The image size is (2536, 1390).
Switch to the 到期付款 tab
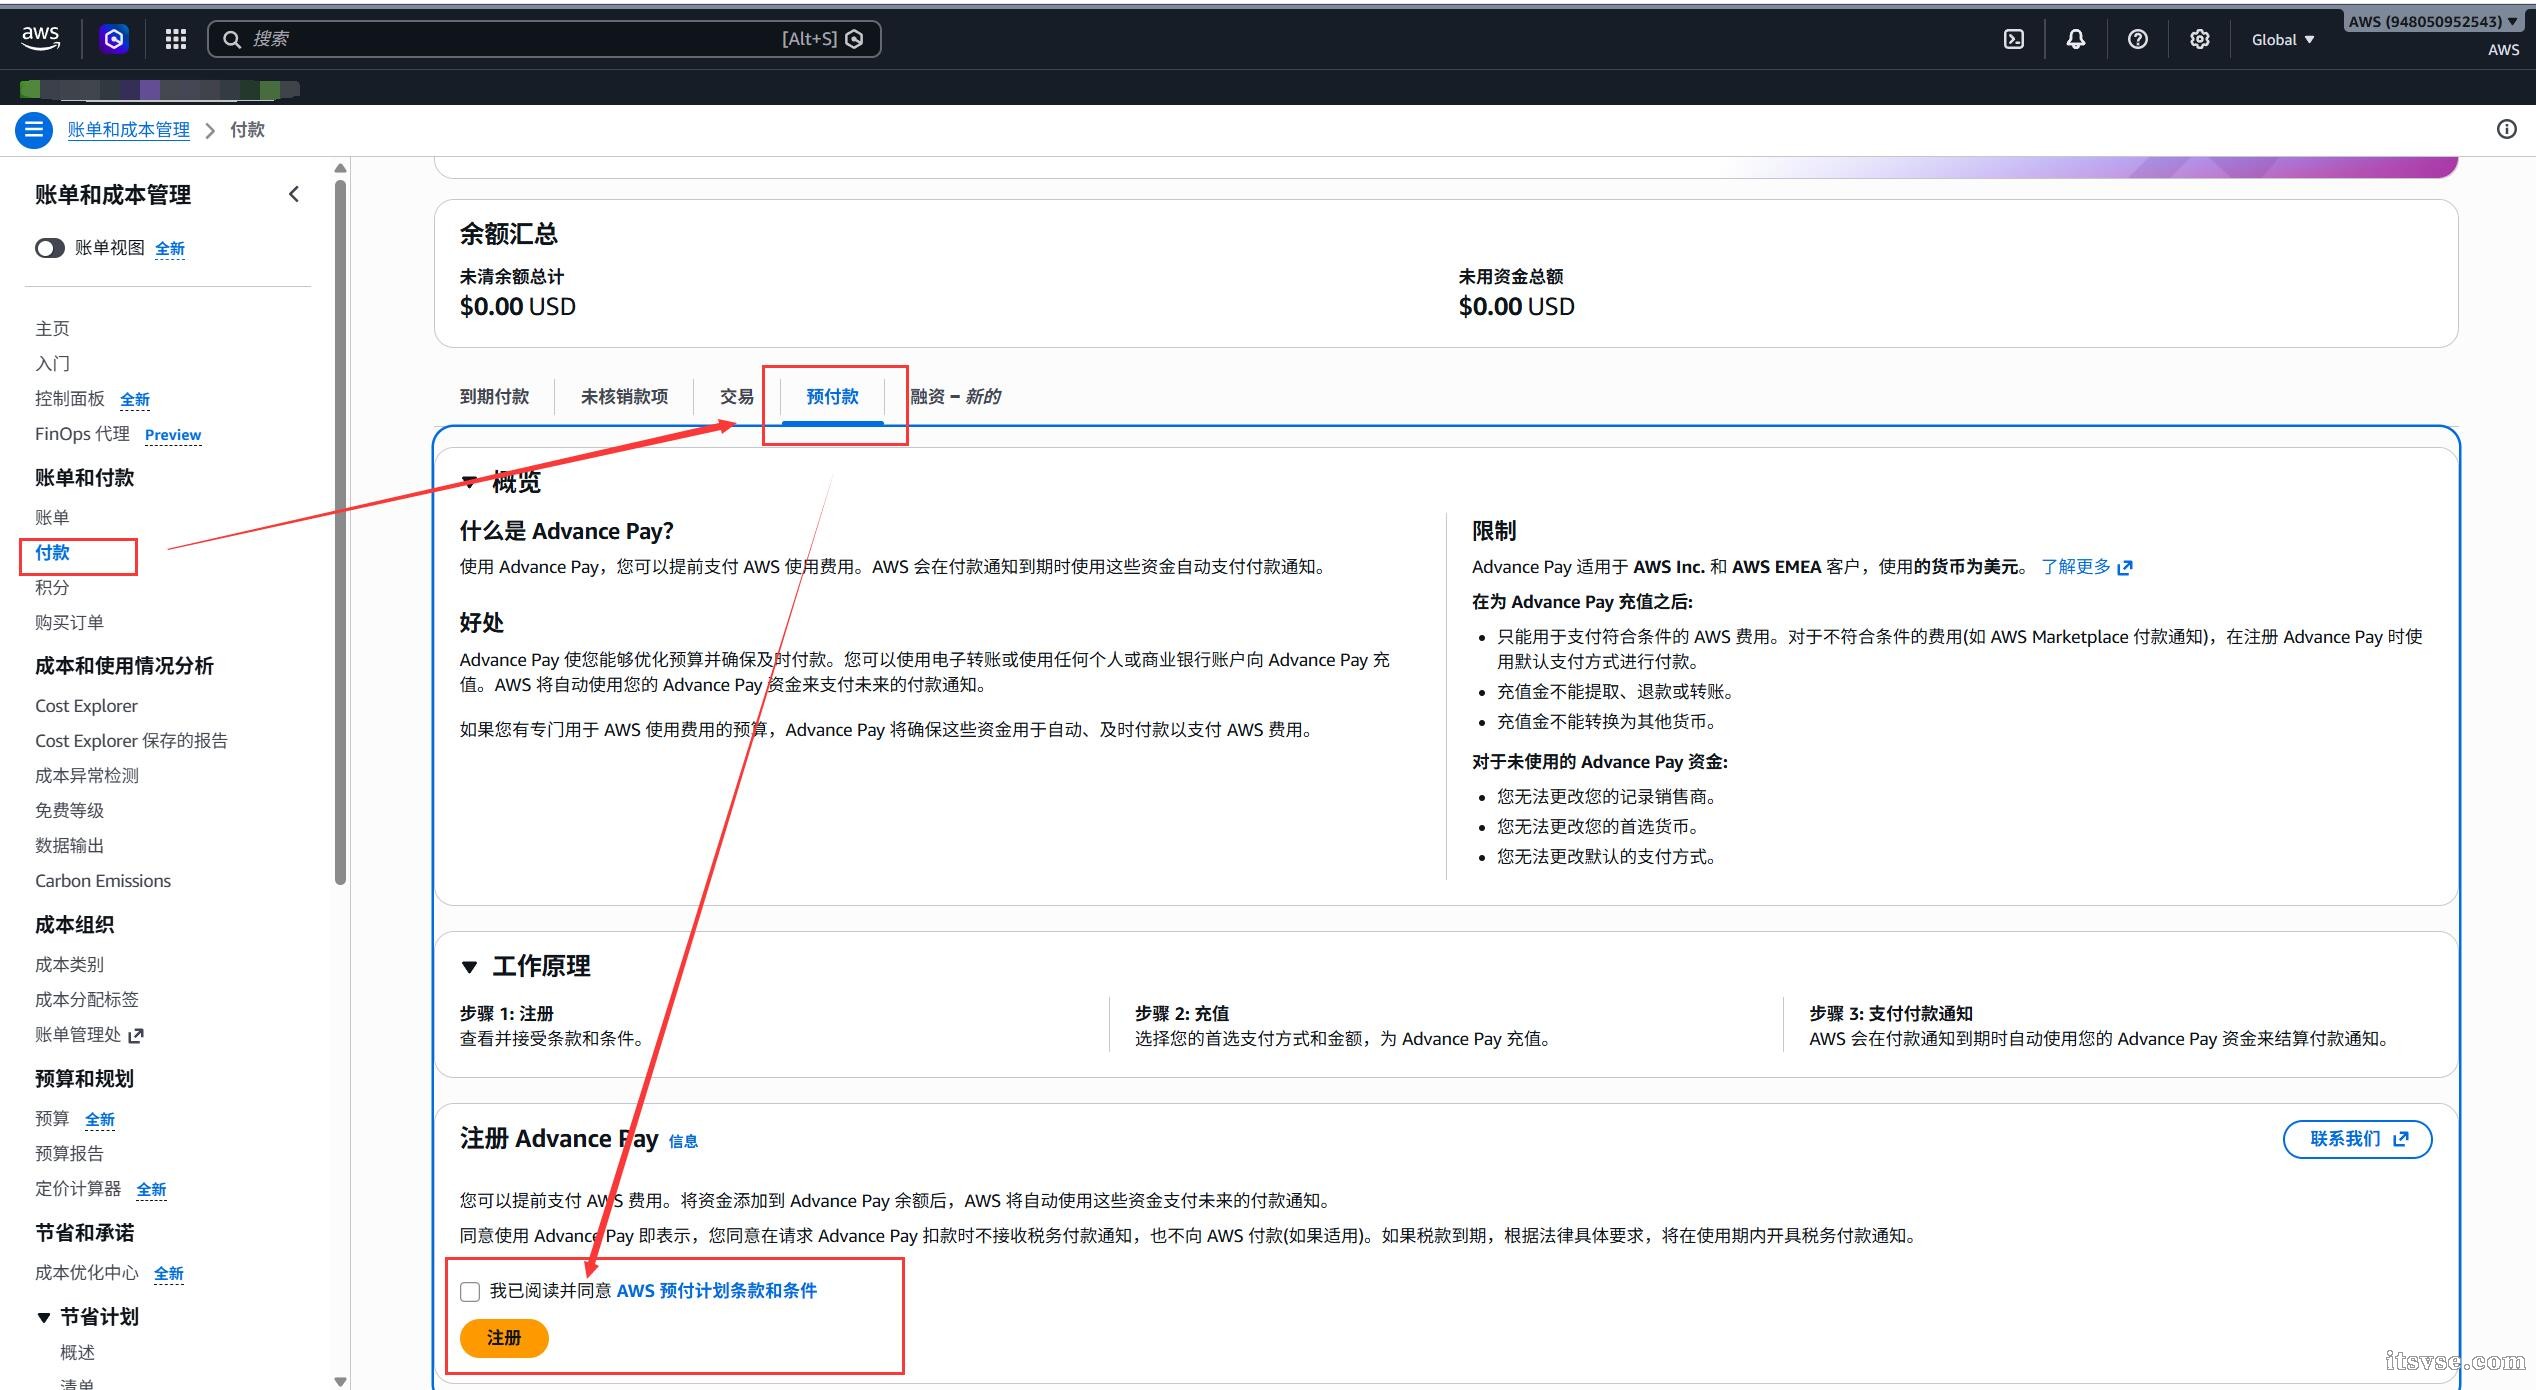(494, 397)
